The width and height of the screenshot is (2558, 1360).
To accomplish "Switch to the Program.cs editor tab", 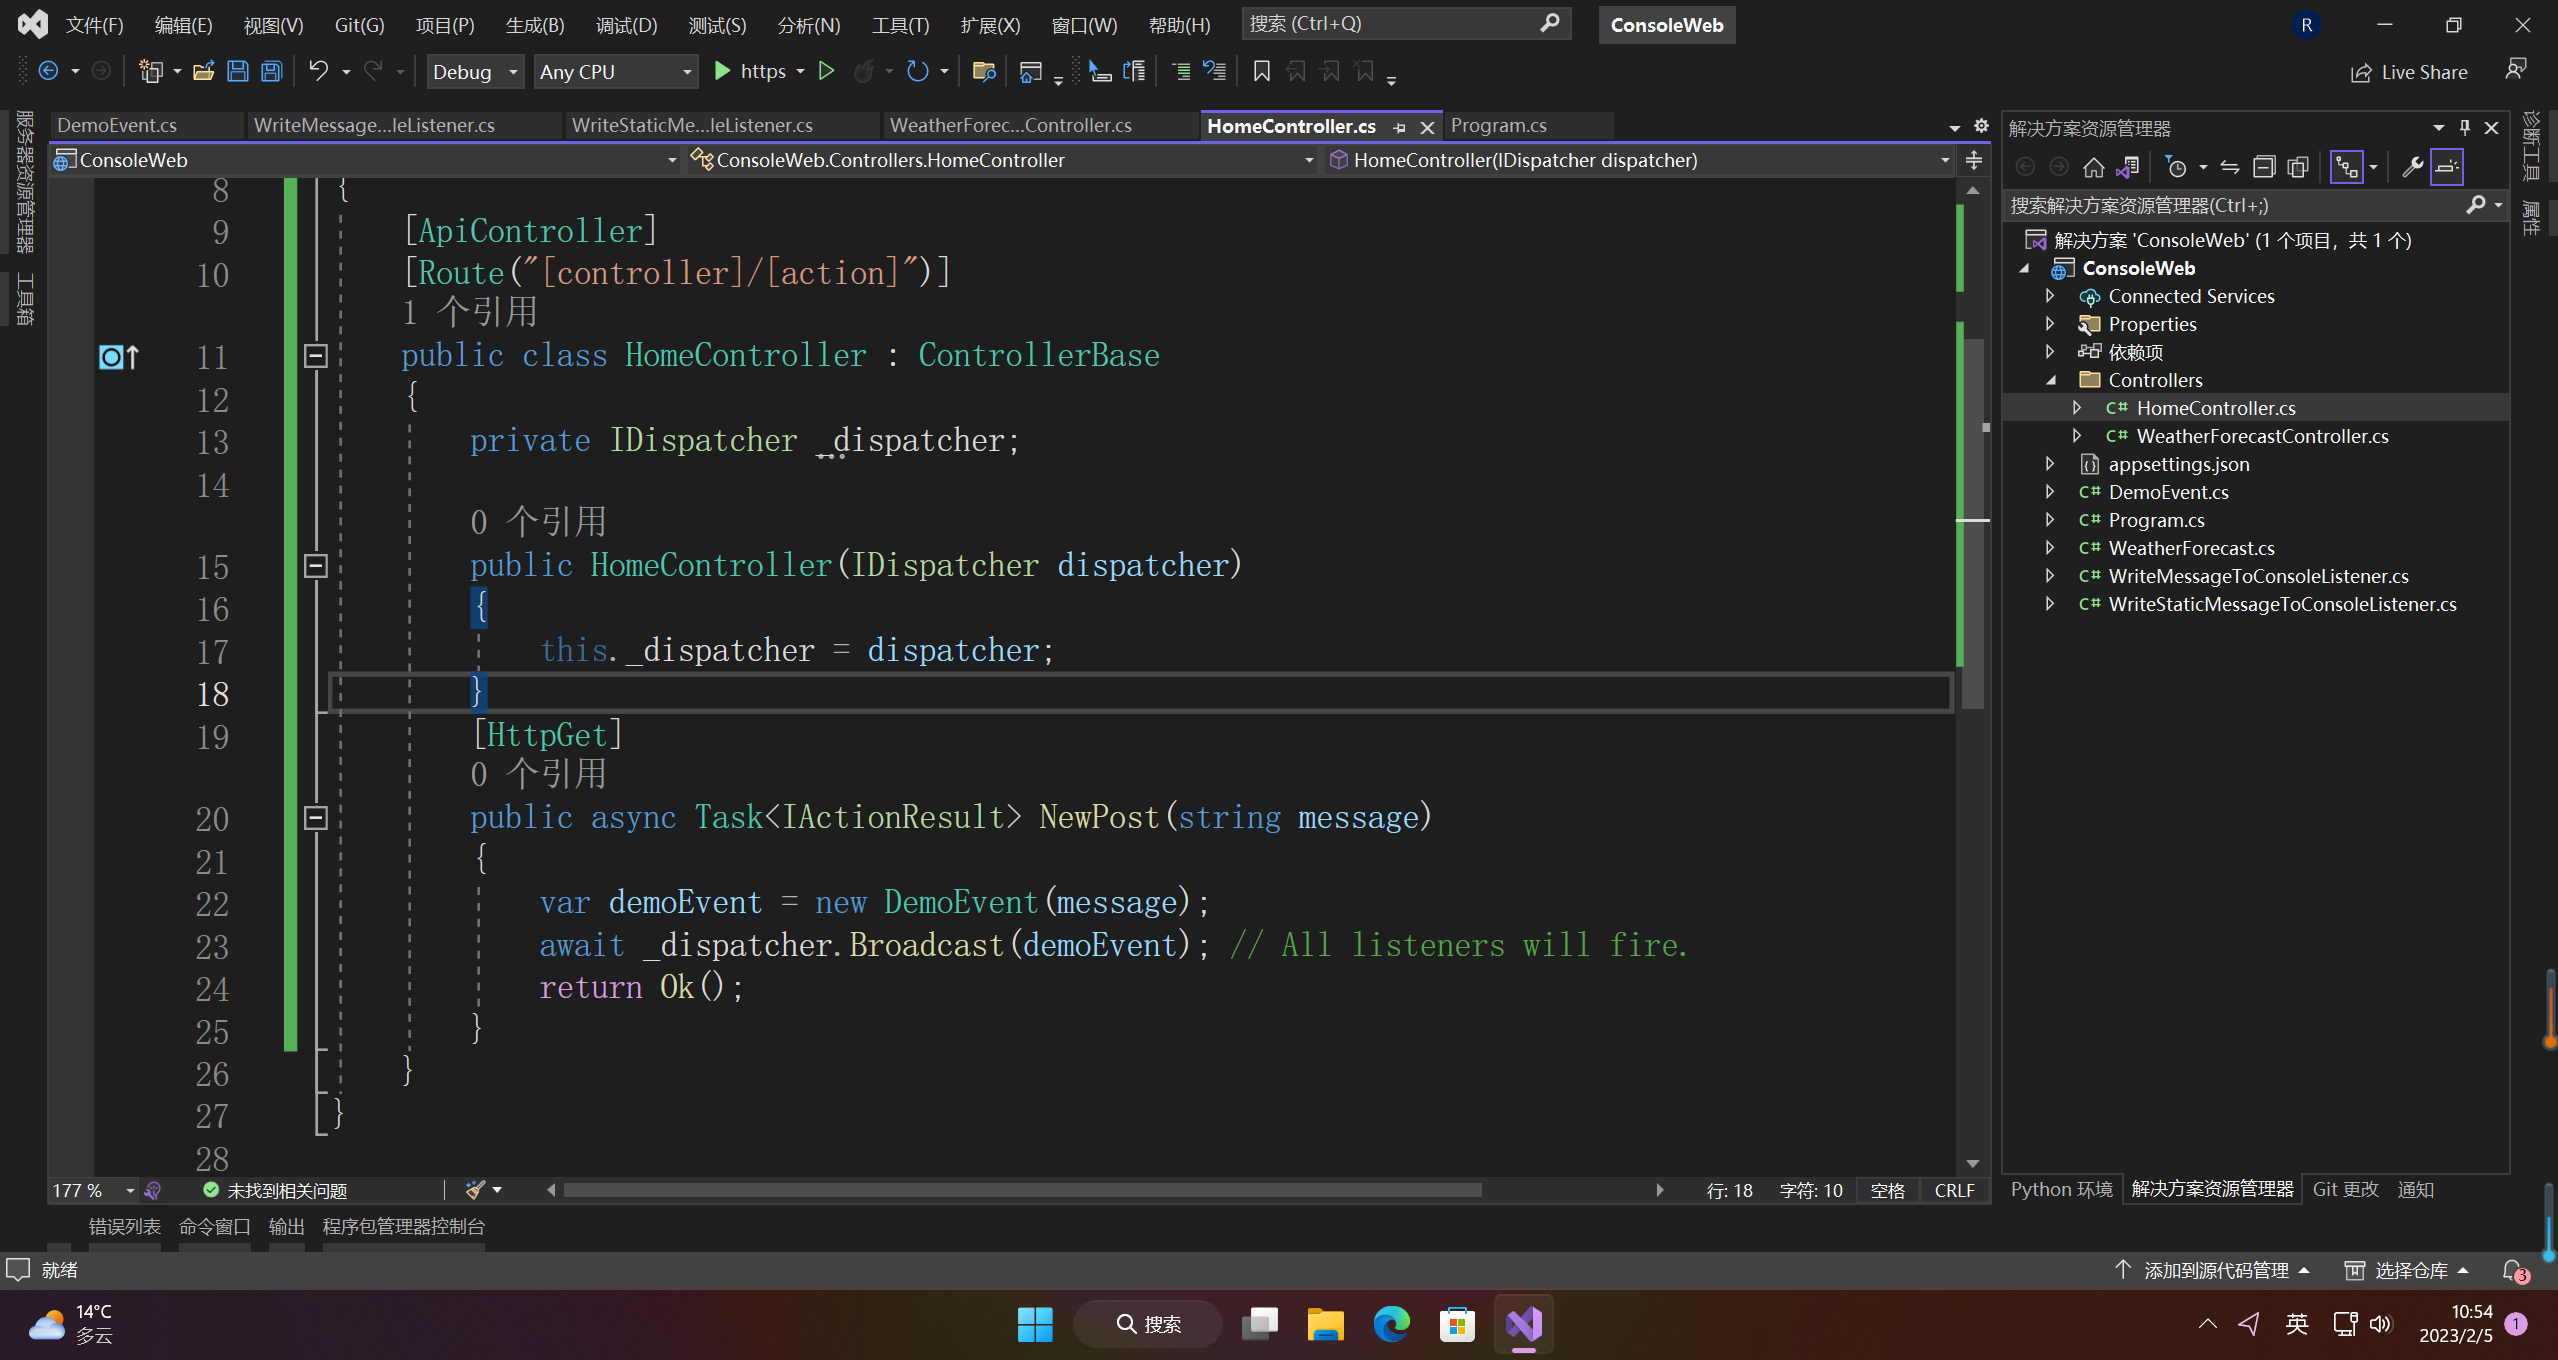I will 1498,125.
